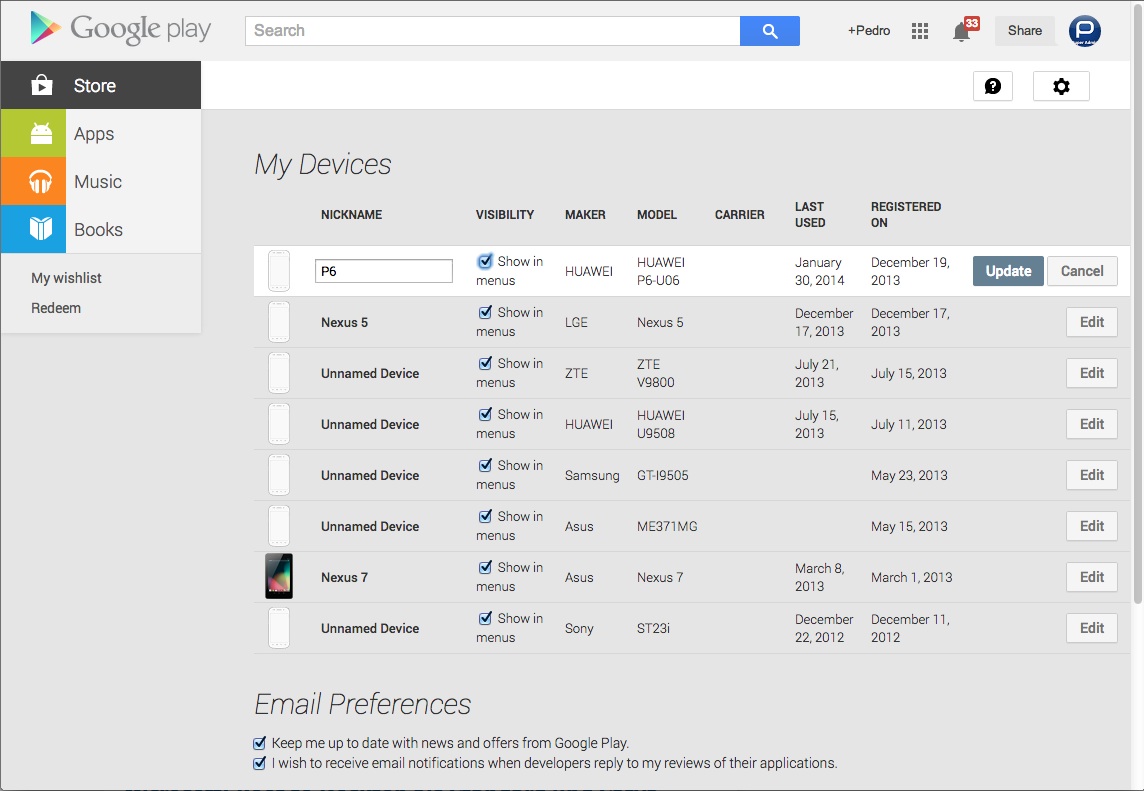The width and height of the screenshot is (1144, 791).
Task: Click the Update button for P6
Action: pos(1008,271)
